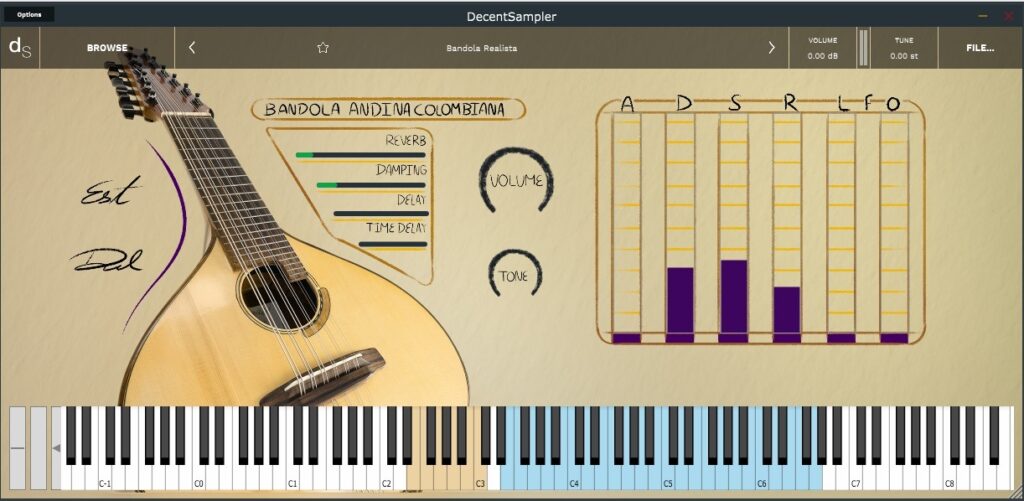Set the Sustain (S) envelope bar

733,227
